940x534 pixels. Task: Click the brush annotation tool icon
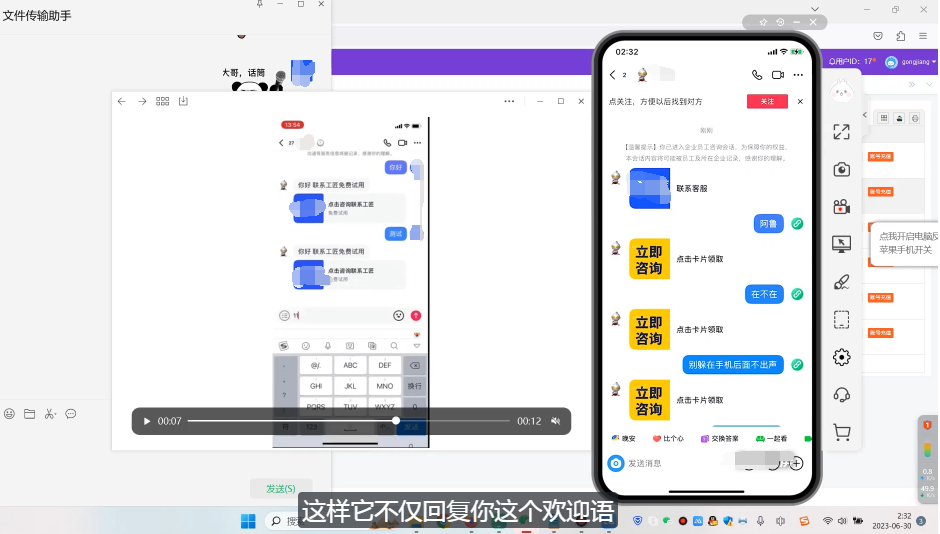[x=842, y=282]
